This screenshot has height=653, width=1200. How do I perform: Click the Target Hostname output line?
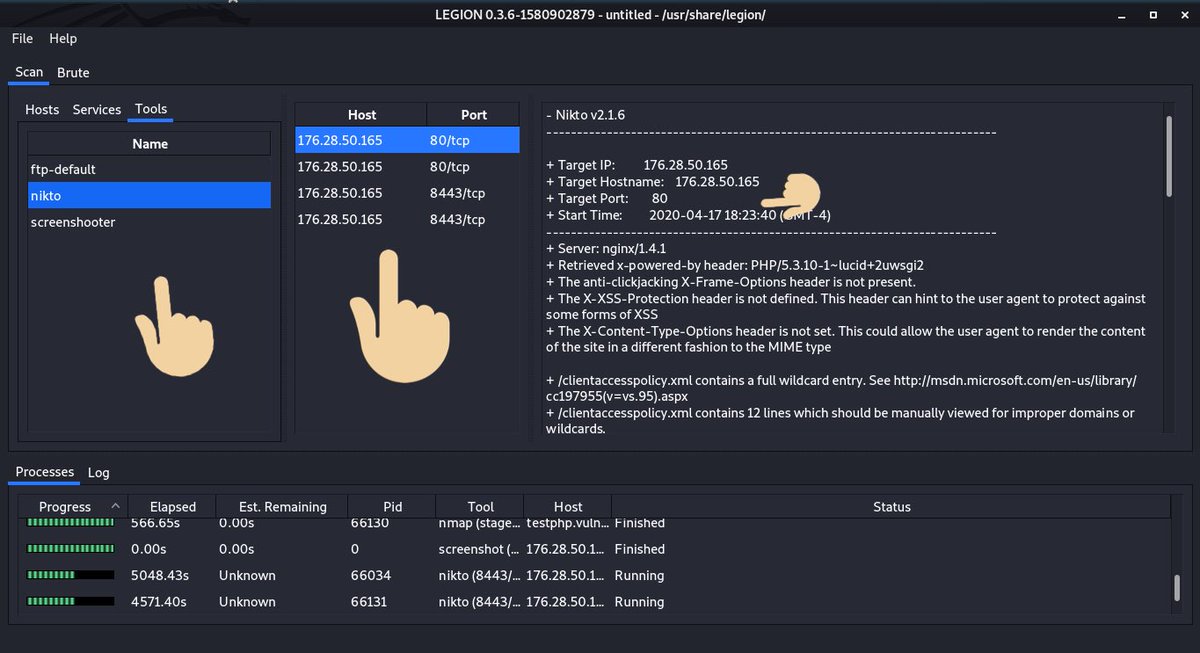pos(652,182)
